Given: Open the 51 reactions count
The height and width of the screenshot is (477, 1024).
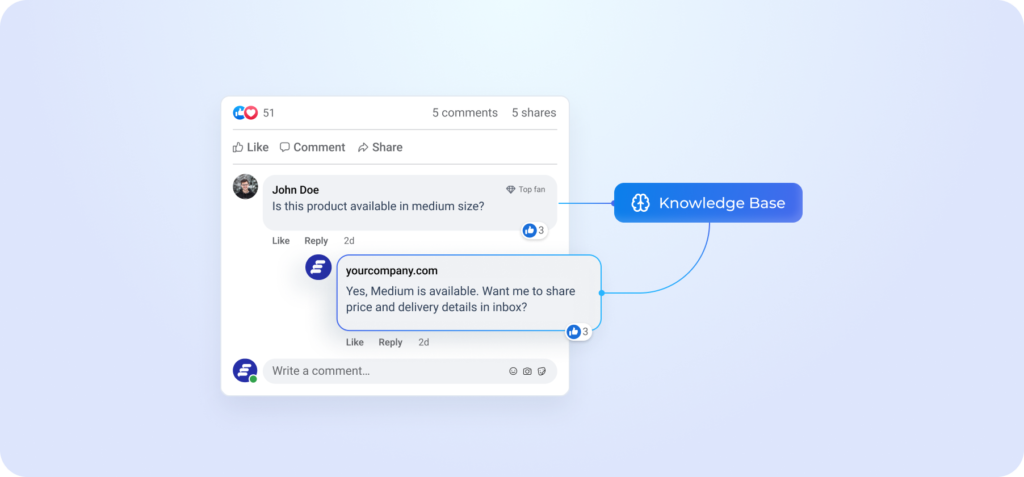Looking at the screenshot, I should [269, 113].
